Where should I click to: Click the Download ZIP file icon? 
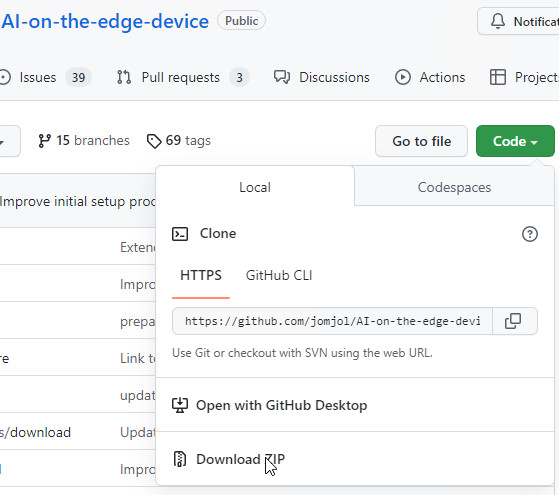[x=180, y=459]
